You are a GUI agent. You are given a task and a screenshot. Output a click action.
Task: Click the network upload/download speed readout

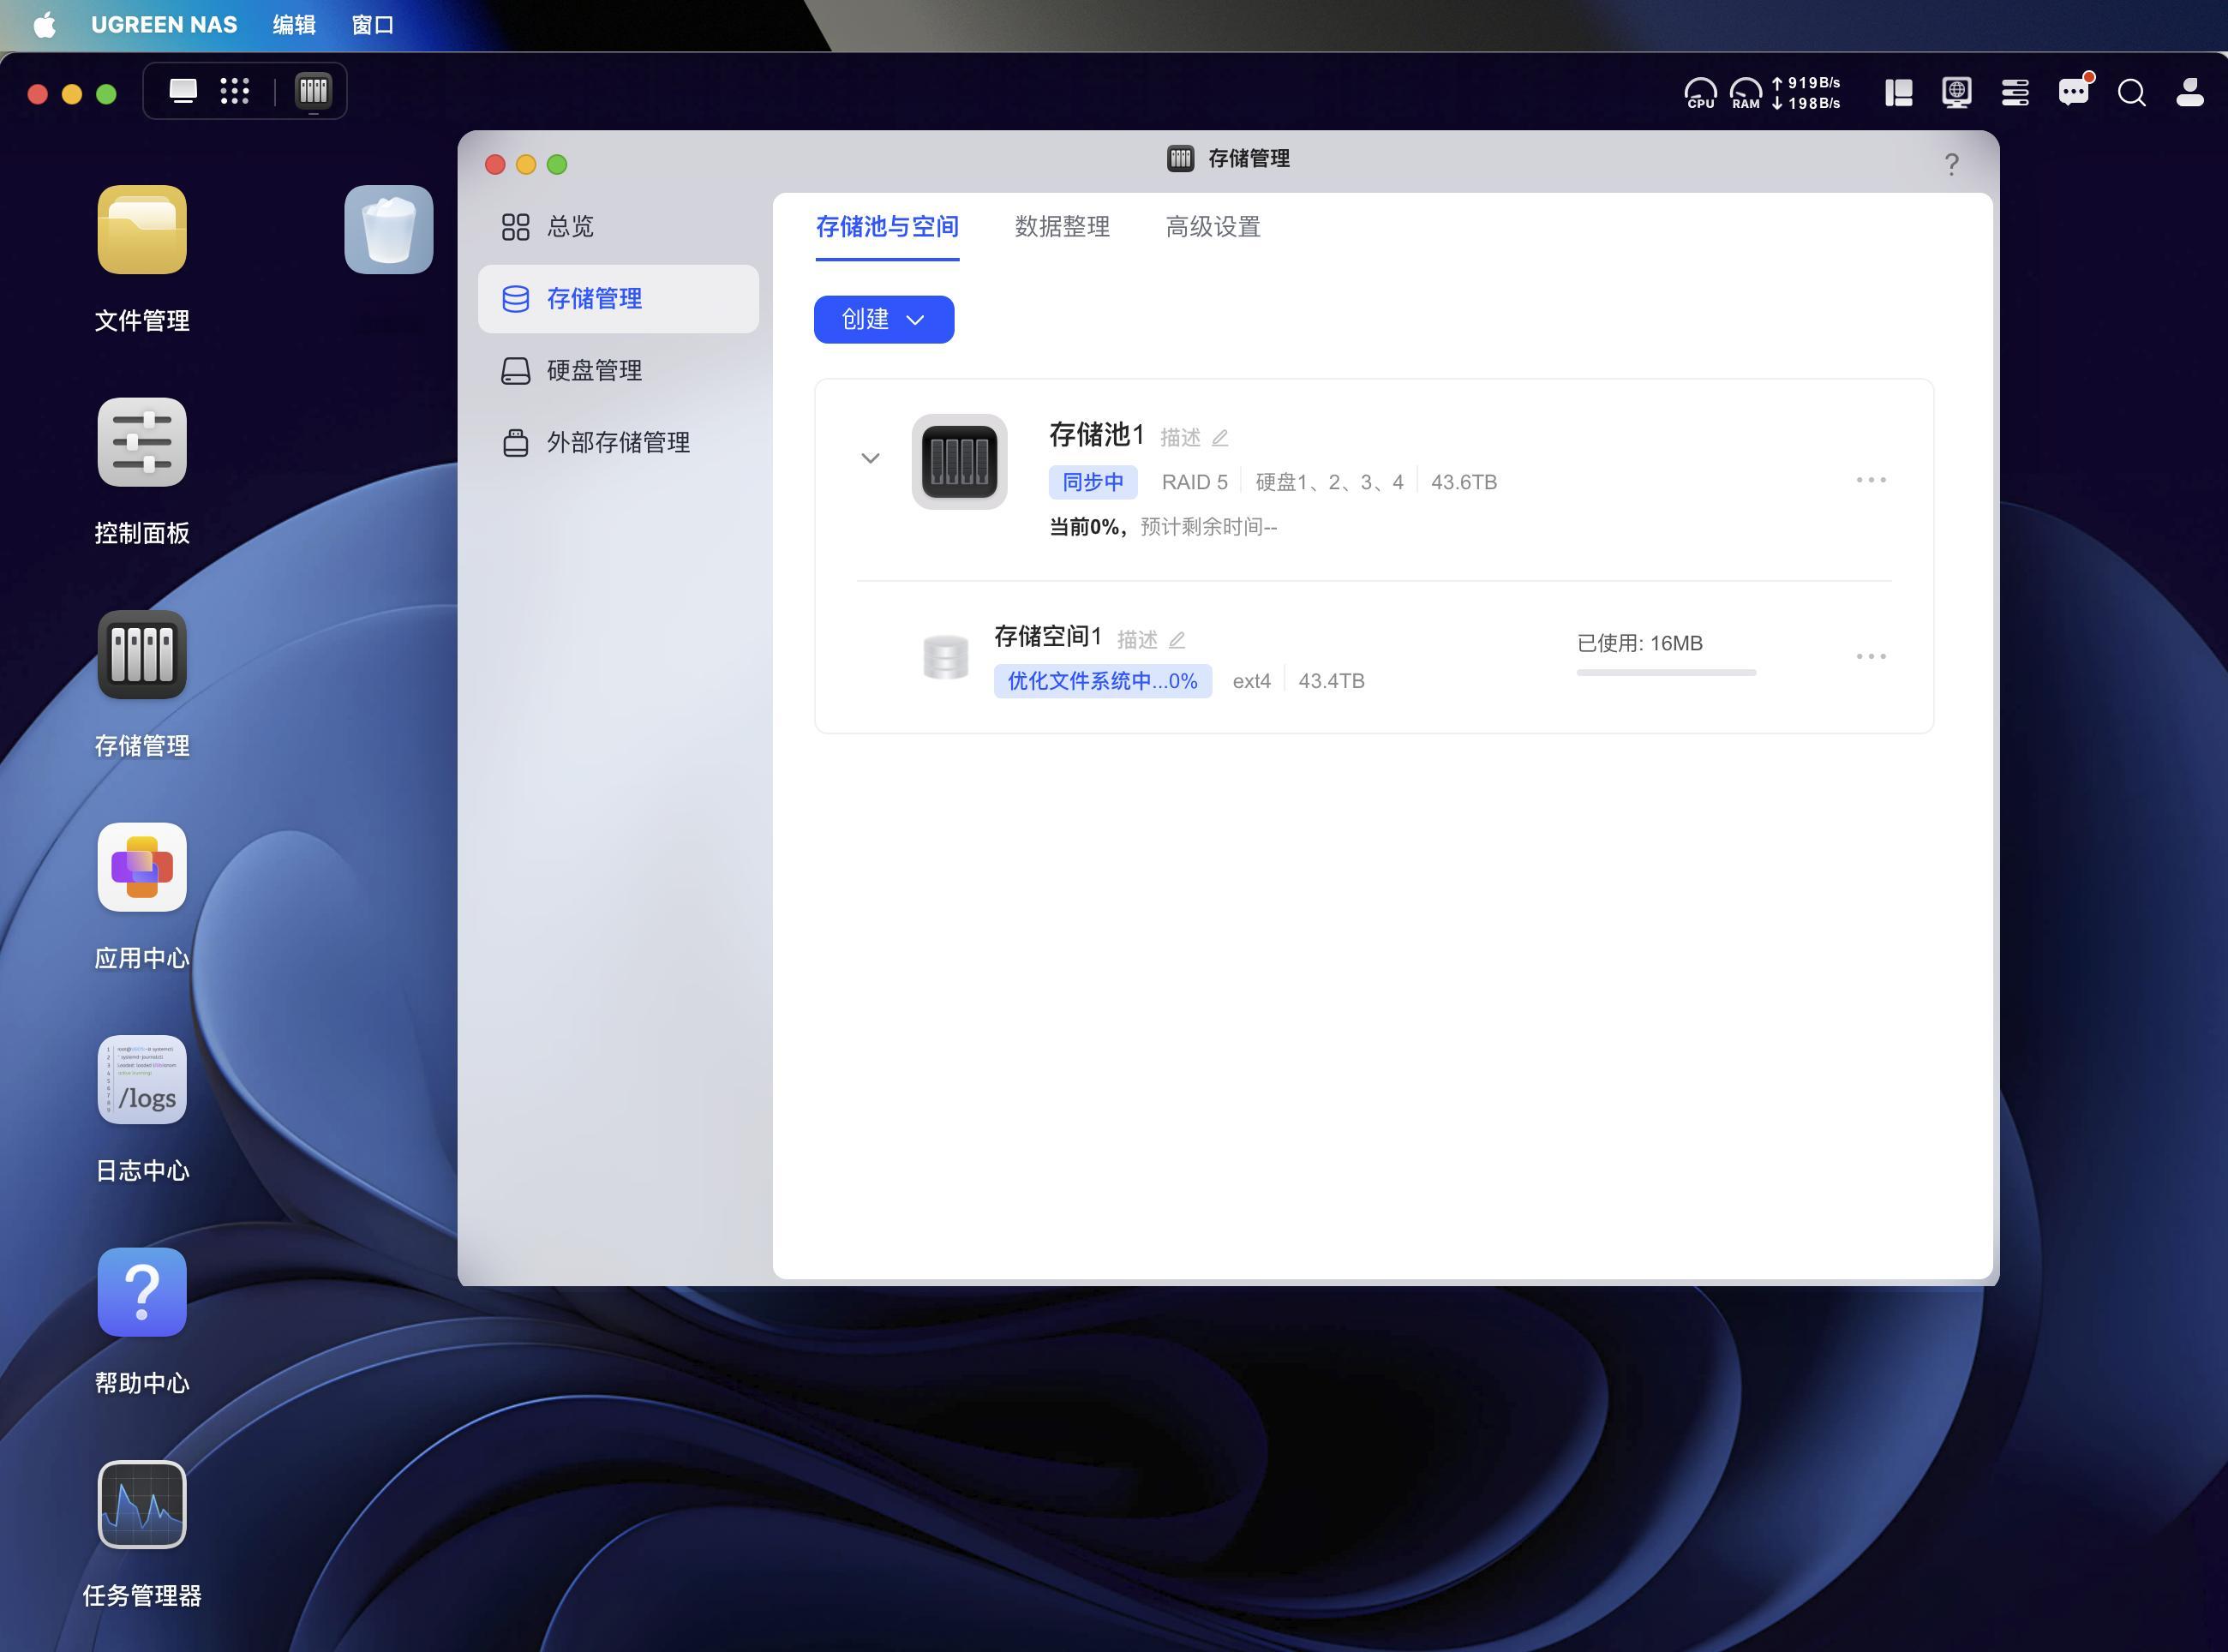[x=1806, y=93]
